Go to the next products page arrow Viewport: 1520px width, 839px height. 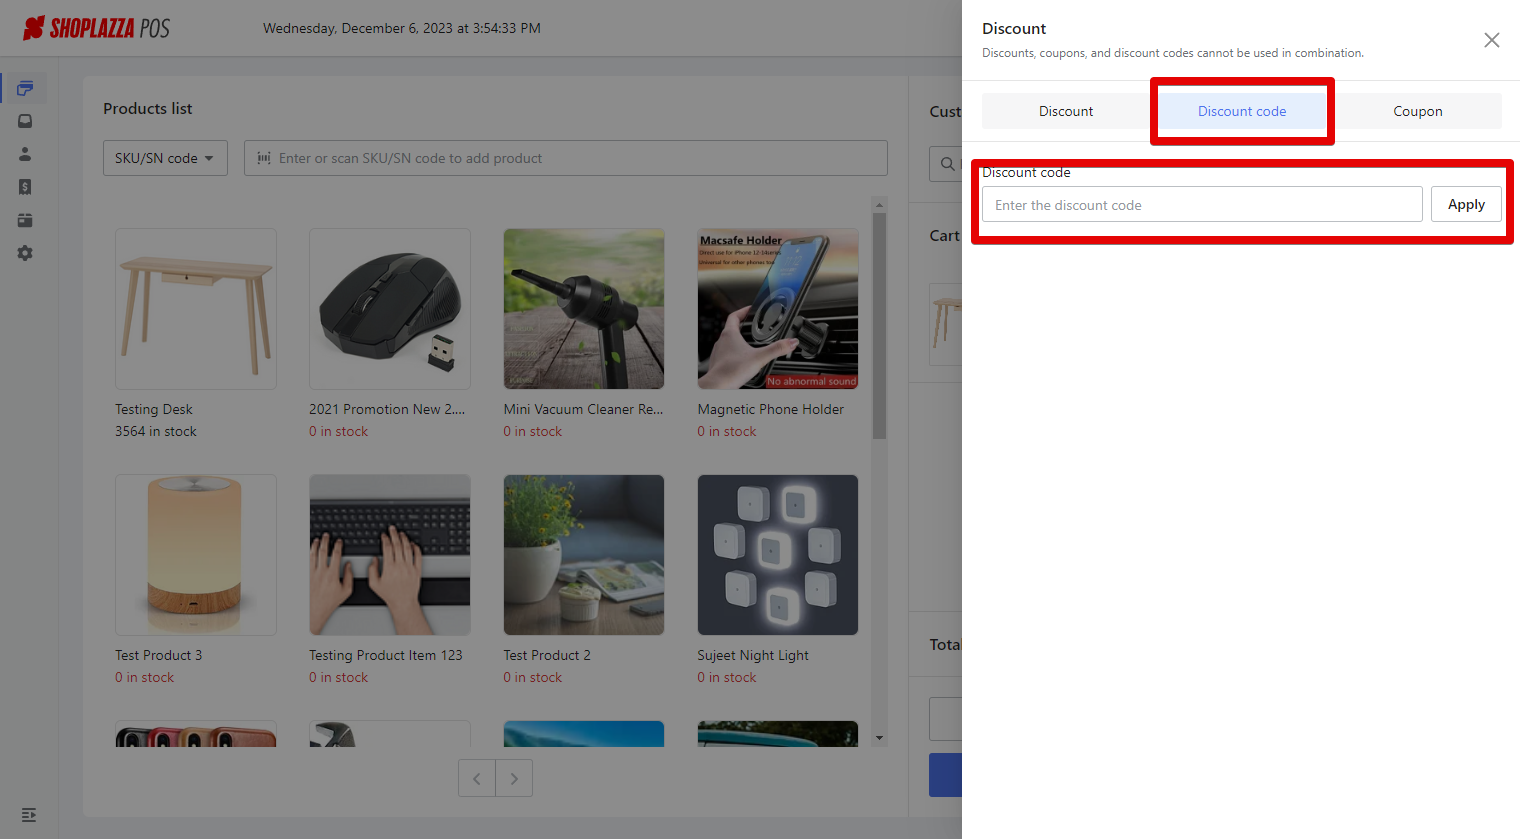pos(514,778)
